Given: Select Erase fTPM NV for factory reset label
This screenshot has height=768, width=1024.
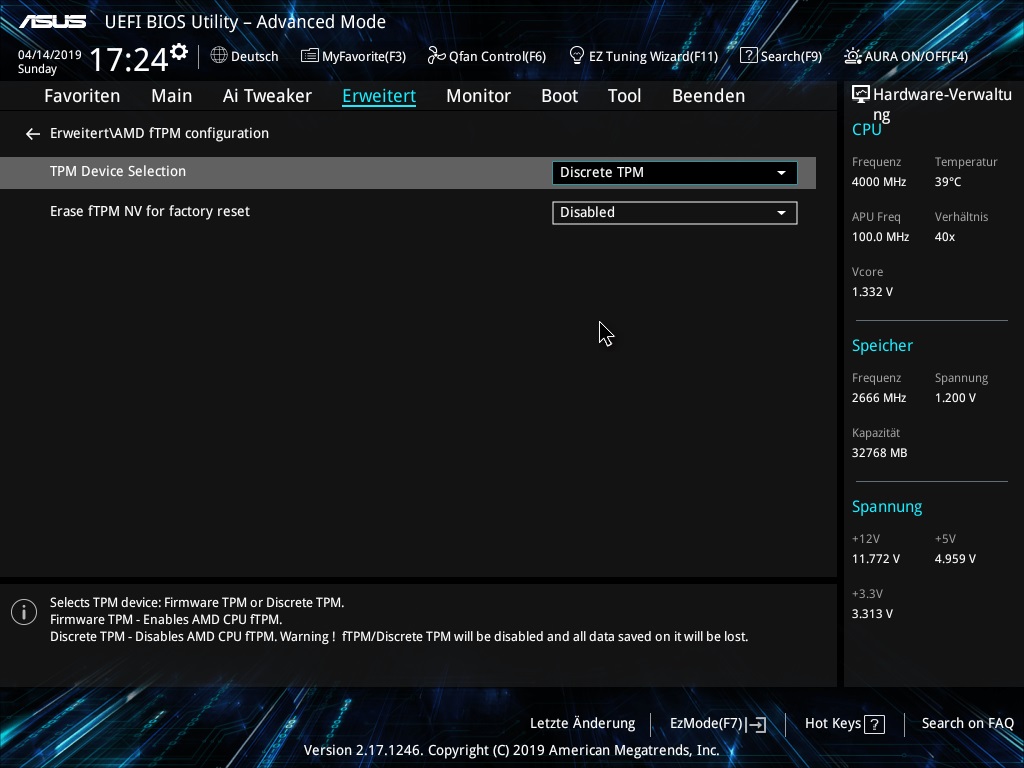Looking at the screenshot, I should (x=150, y=212).
